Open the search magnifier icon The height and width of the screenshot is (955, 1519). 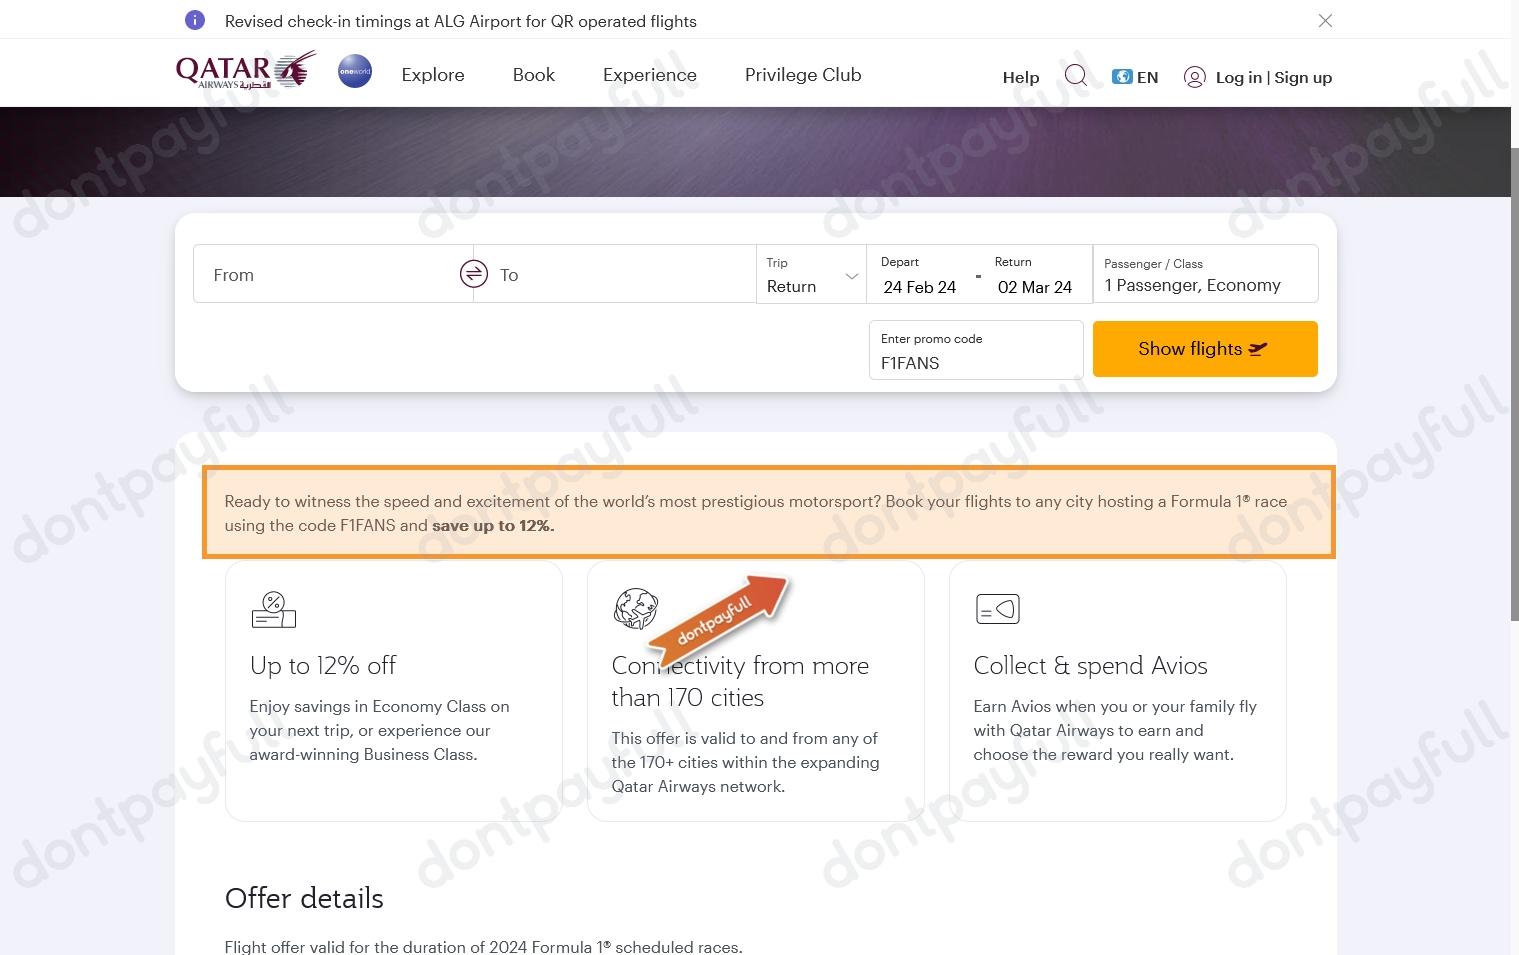coord(1076,75)
